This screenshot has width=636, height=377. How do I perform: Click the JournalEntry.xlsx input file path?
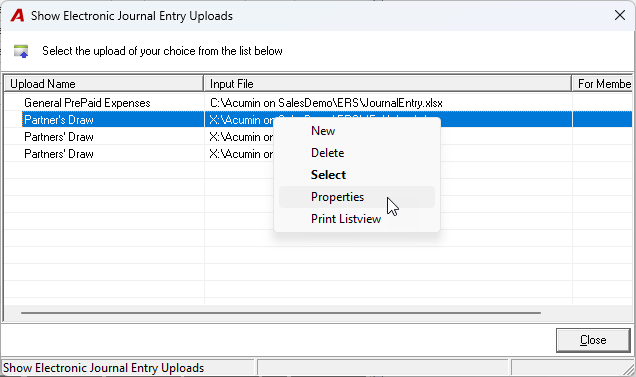click(326, 103)
